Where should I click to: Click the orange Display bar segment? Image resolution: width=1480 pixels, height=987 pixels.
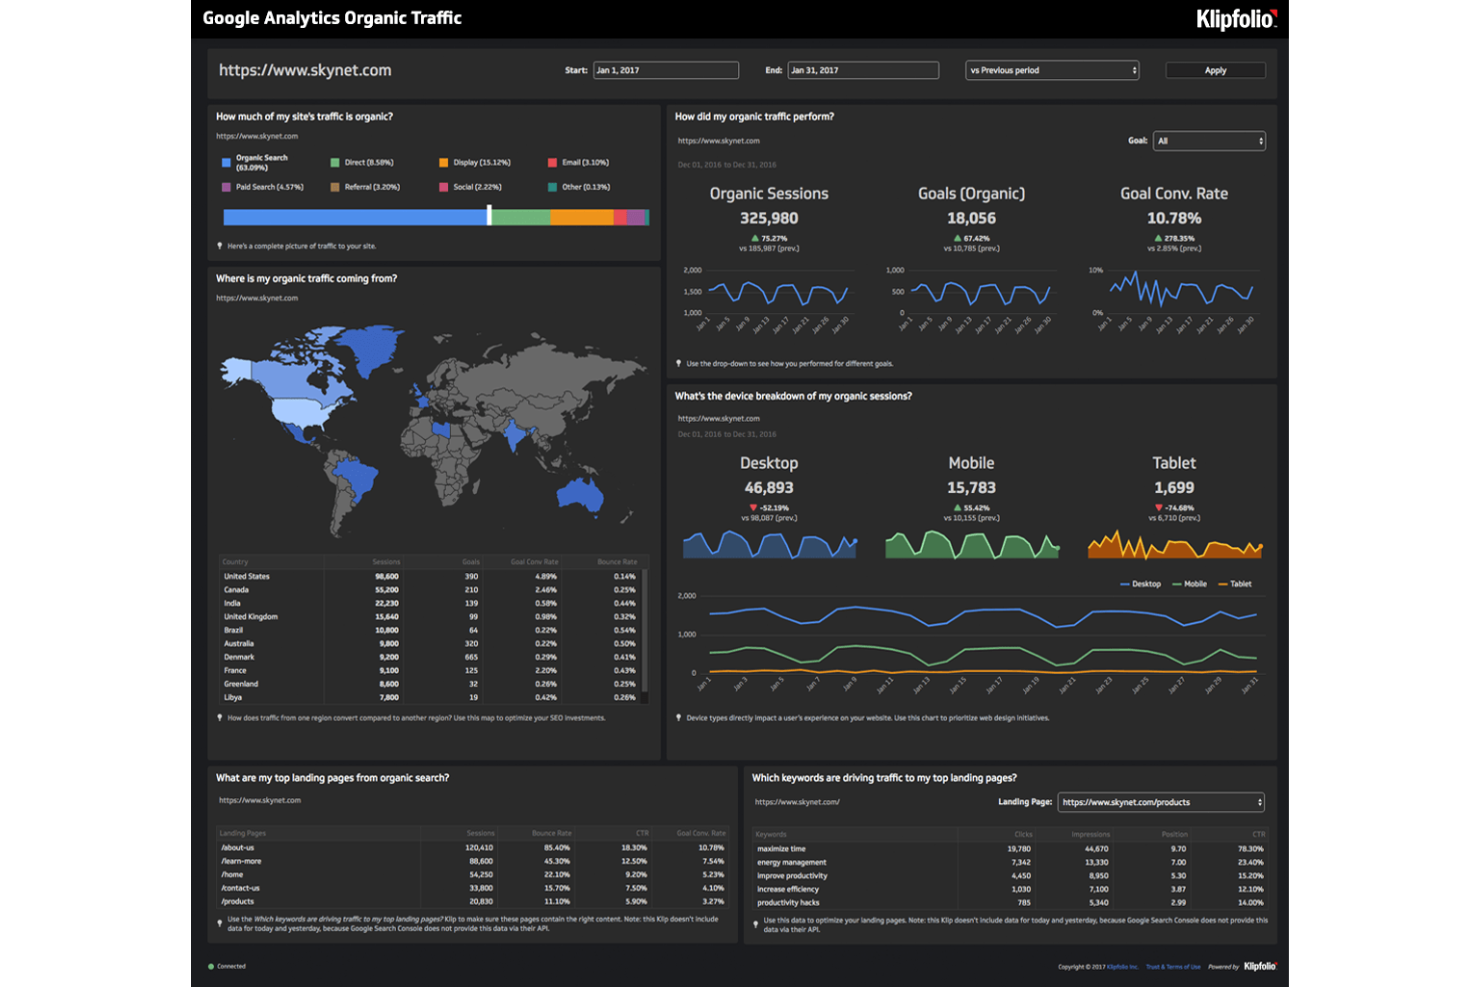582,217
